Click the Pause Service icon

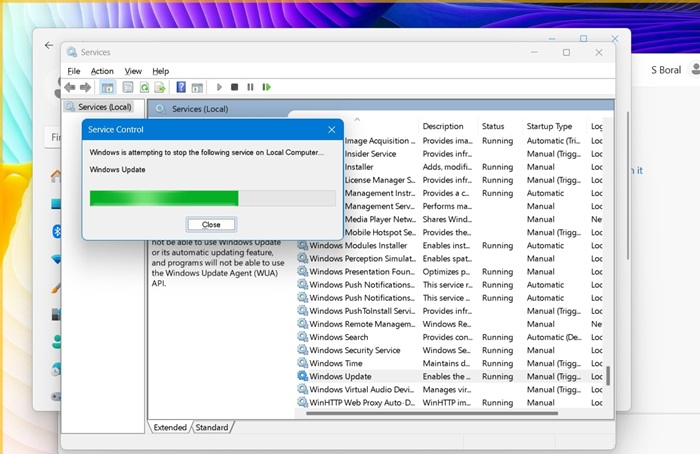coord(250,87)
